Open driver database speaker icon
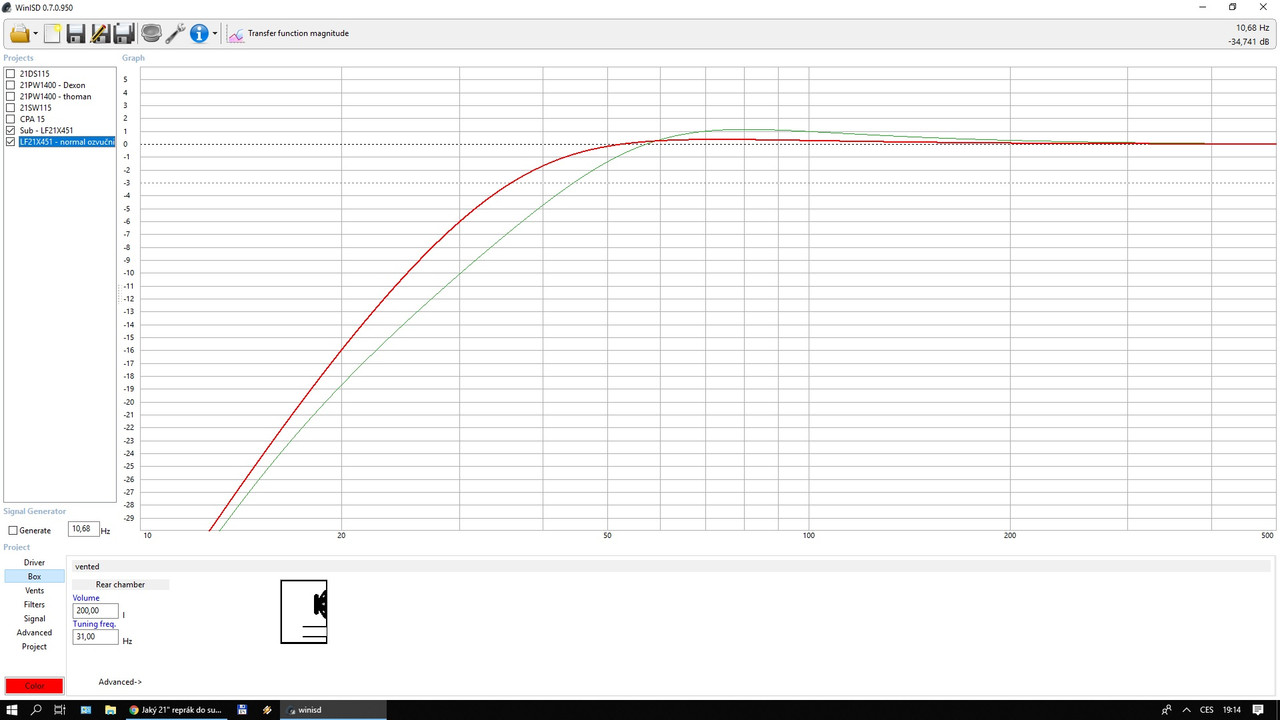The height and width of the screenshot is (720, 1280). (x=151, y=34)
